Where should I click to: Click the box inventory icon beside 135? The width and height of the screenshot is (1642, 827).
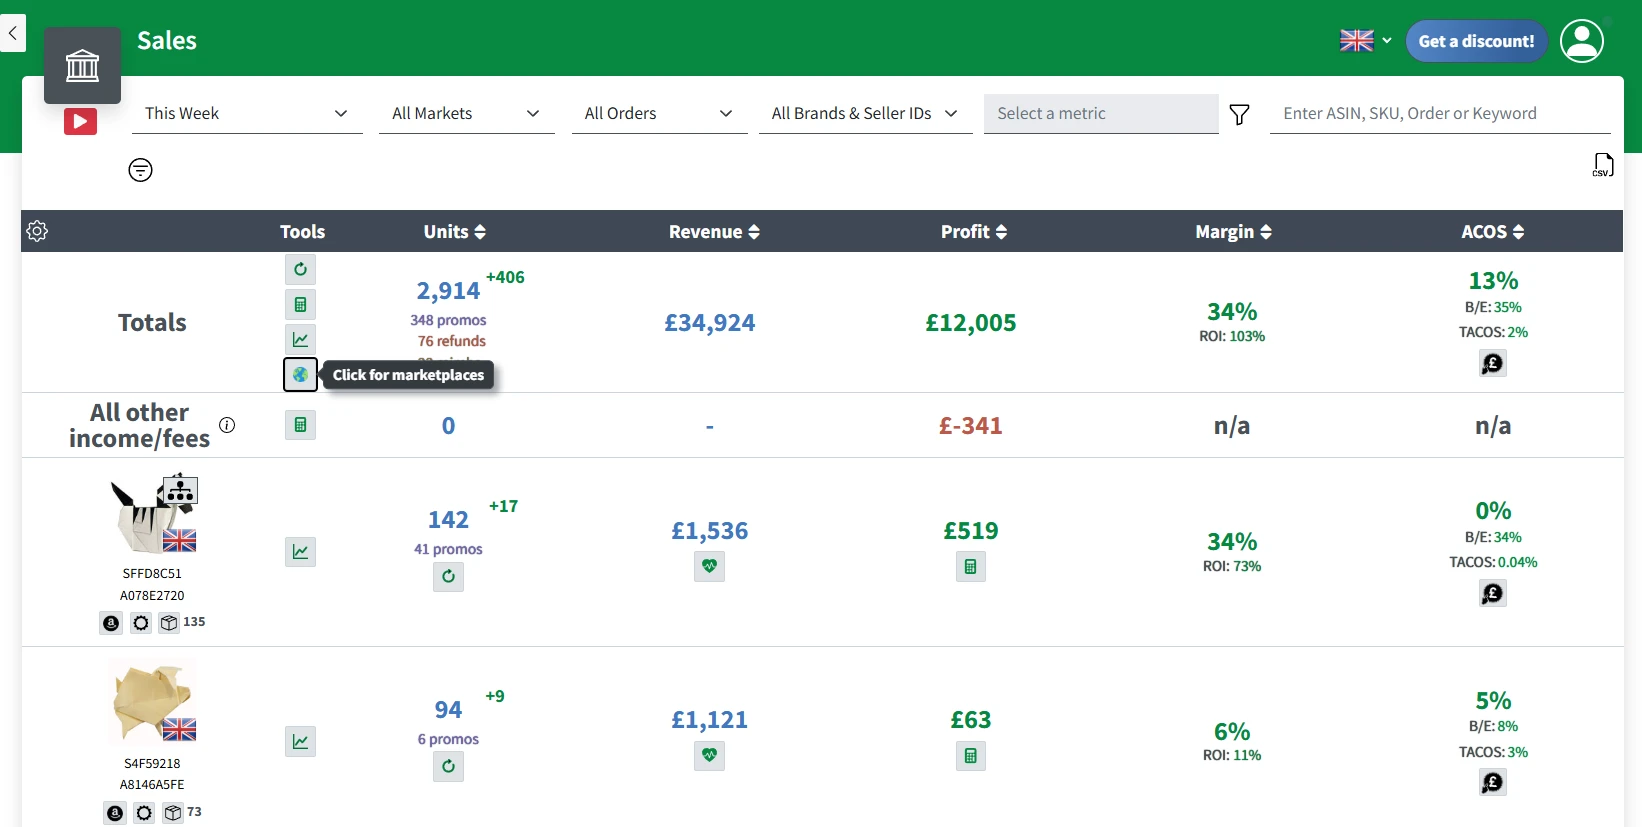(x=169, y=623)
